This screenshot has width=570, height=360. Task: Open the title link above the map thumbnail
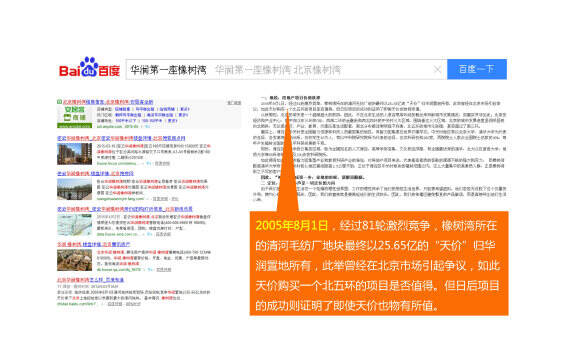(x=125, y=209)
